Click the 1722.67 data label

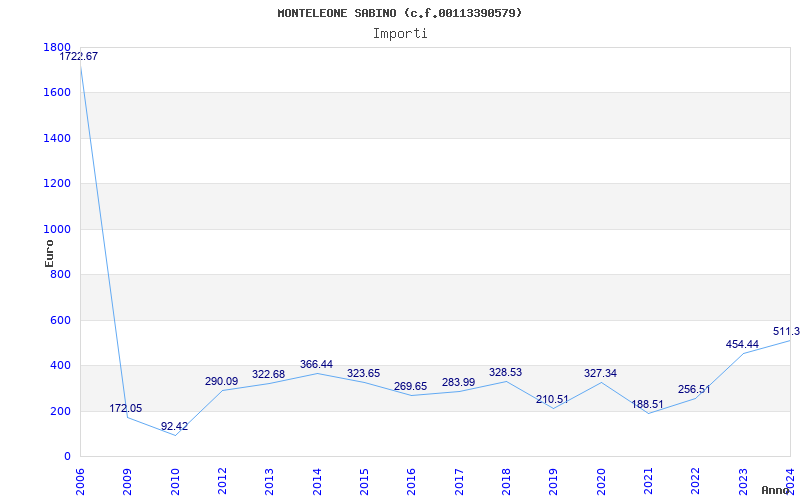tap(79, 57)
